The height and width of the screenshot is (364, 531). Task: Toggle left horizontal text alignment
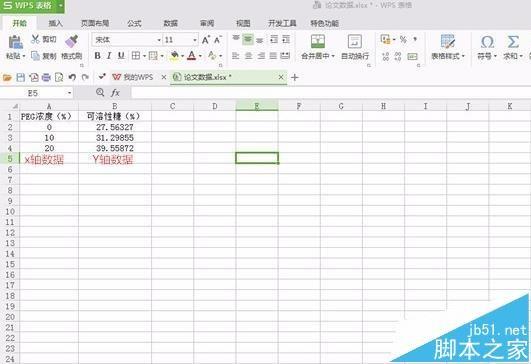click(236, 56)
